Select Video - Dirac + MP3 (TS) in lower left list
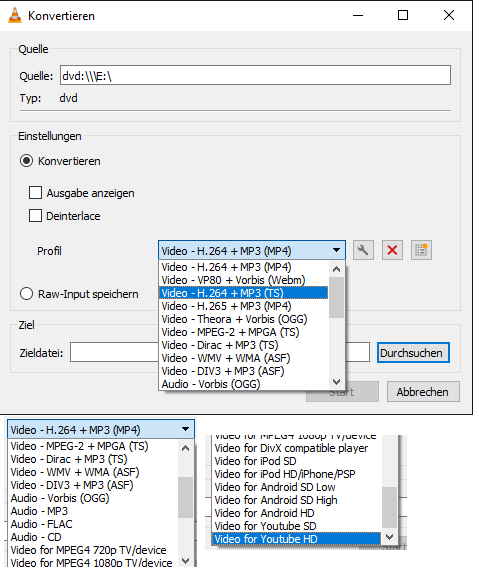479x579 pixels. [x=93, y=459]
